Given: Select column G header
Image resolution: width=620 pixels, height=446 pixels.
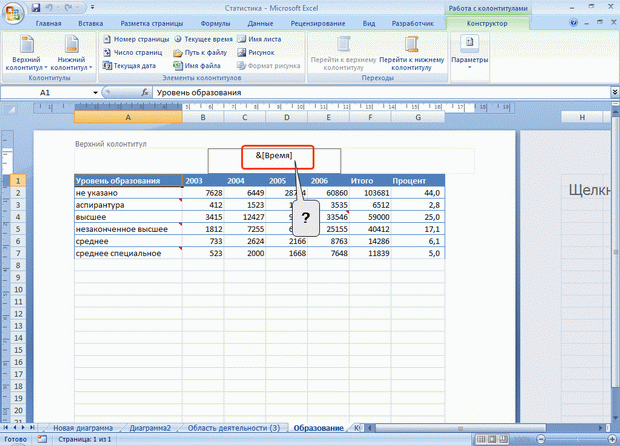Looking at the screenshot, I should [x=418, y=117].
